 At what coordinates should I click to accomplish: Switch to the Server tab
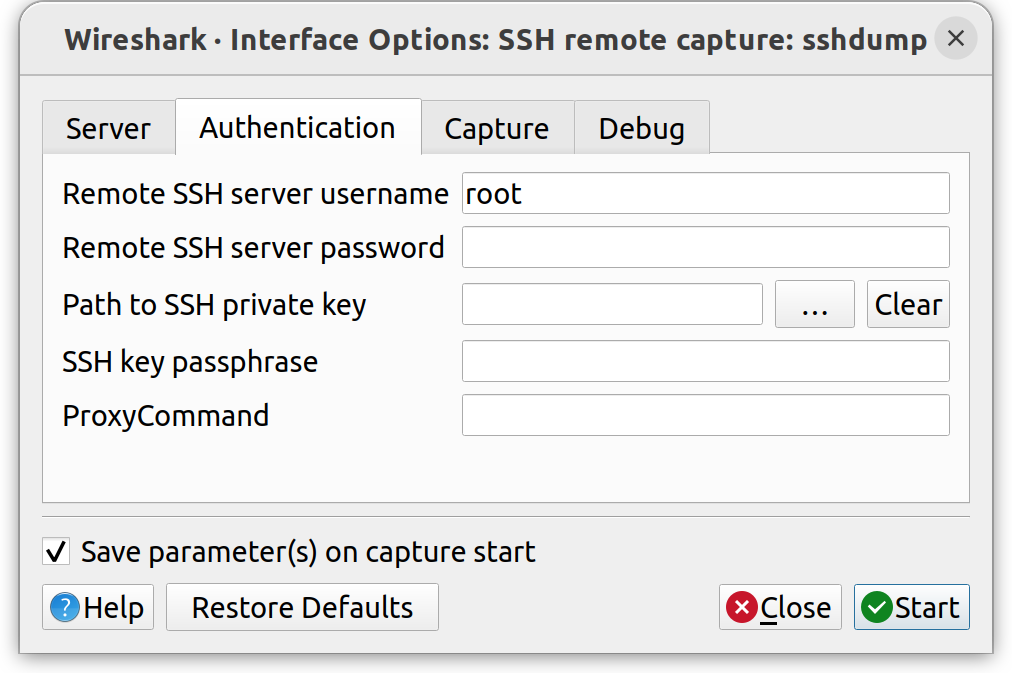[x=108, y=129]
